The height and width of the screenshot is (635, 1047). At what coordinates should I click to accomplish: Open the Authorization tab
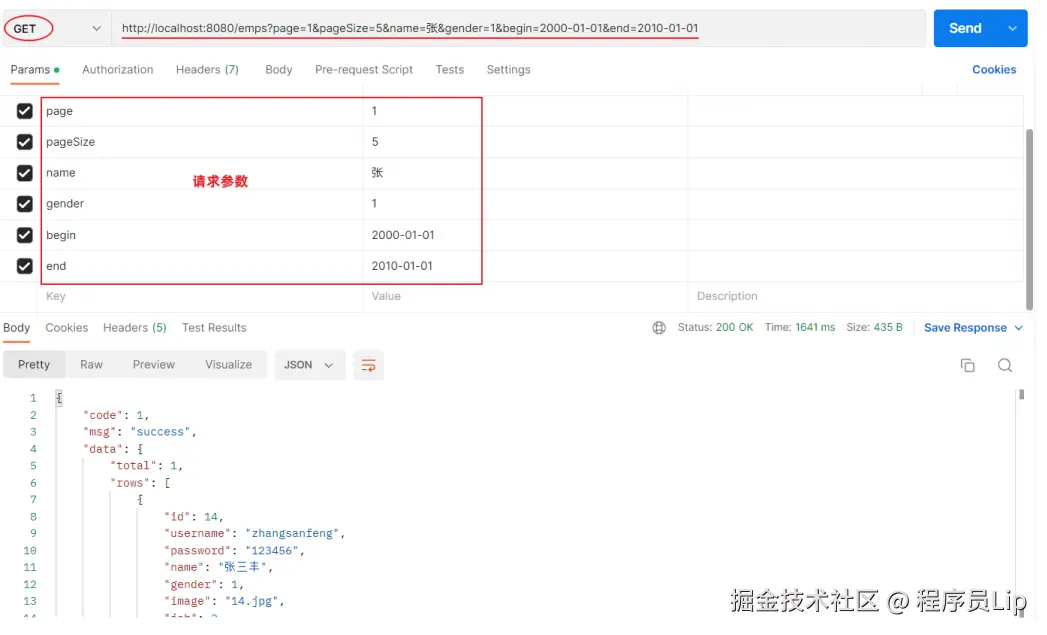tap(118, 69)
